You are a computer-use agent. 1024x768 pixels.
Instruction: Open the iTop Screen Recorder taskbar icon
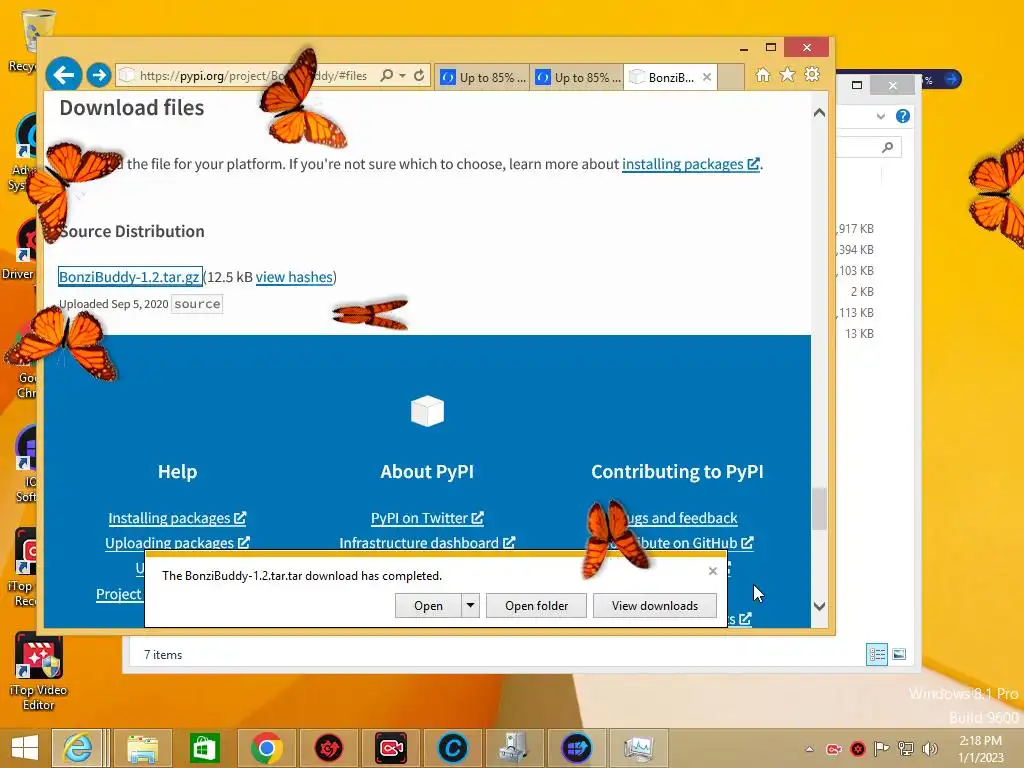point(391,748)
